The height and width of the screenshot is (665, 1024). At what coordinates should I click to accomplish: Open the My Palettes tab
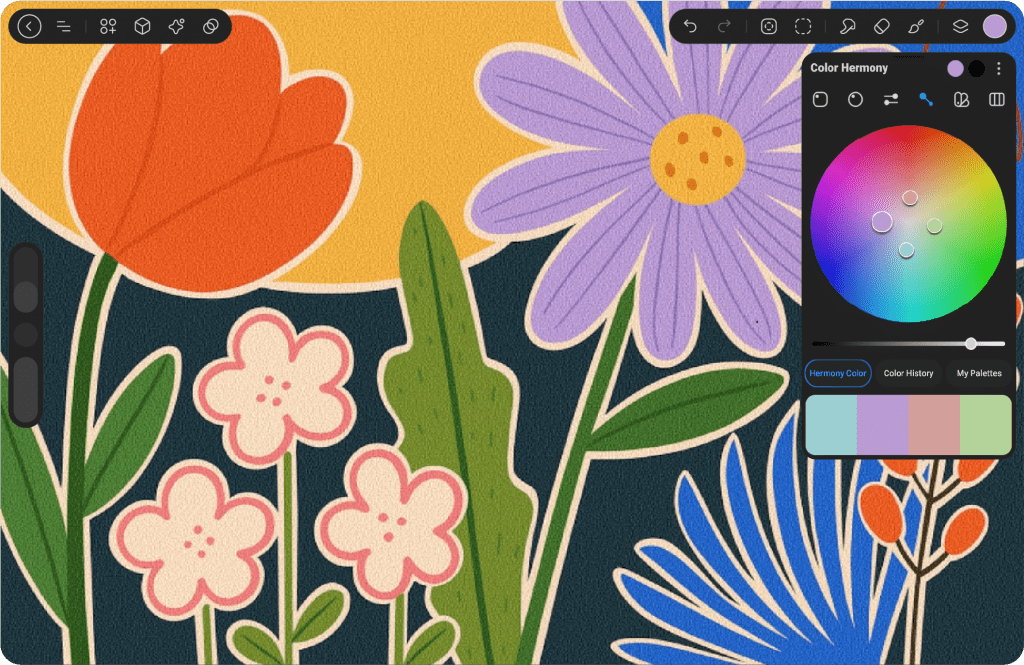(x=978, y=373)
